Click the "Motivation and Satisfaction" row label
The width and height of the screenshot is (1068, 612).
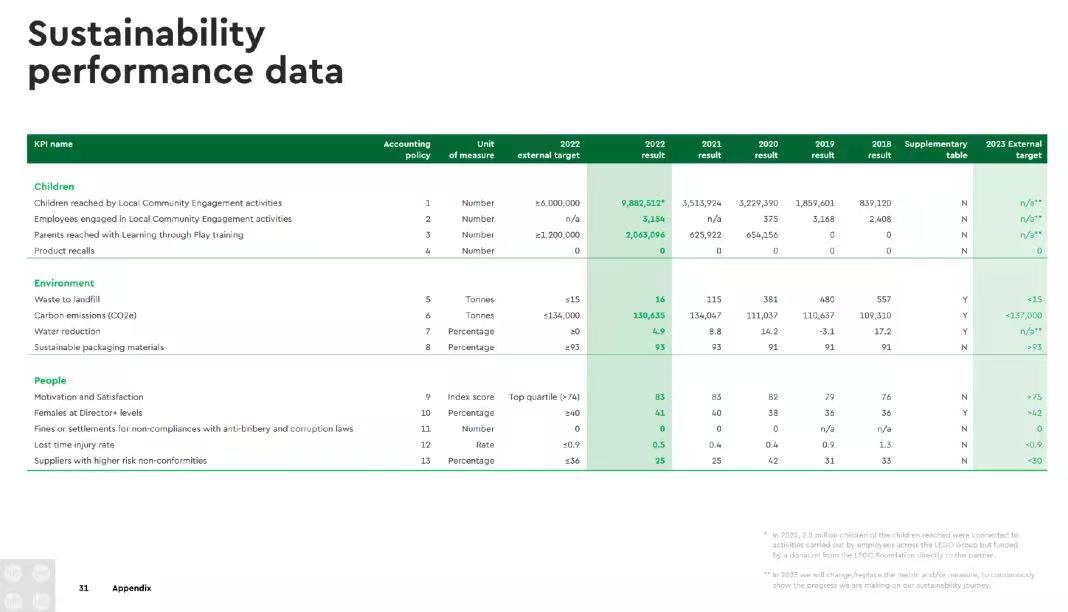click(88, 397)
